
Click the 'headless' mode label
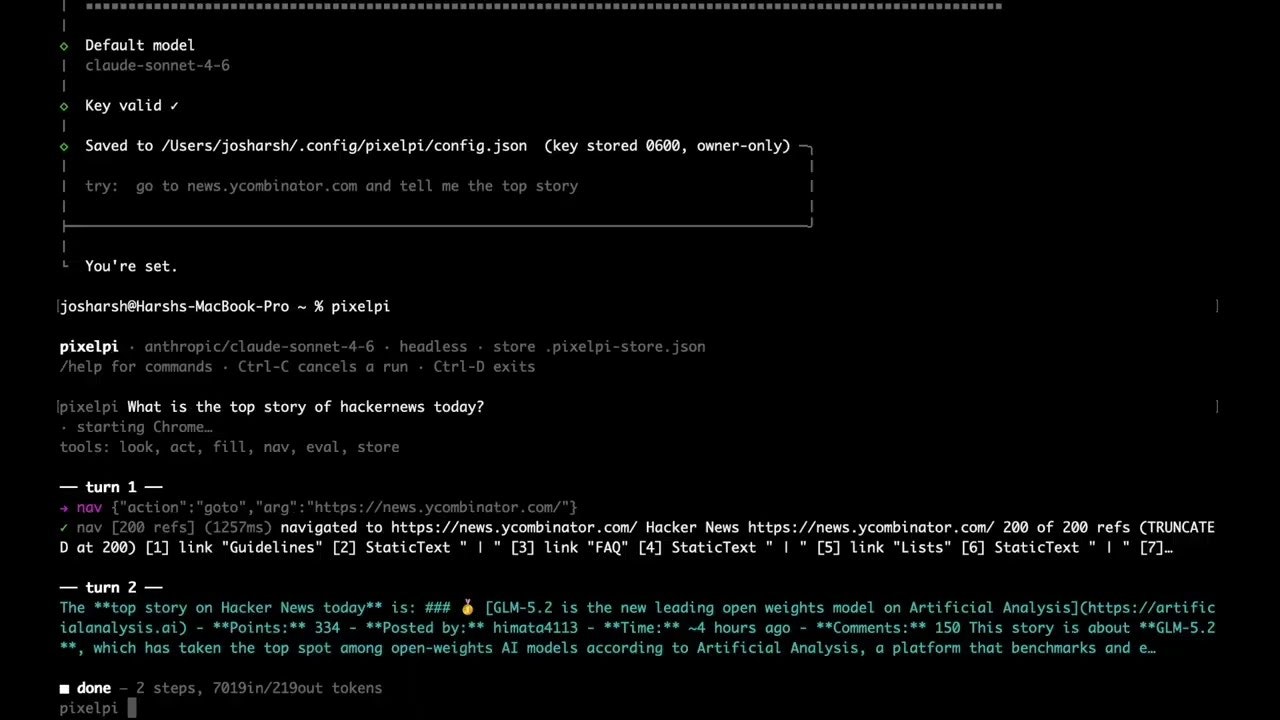[433, 347]
